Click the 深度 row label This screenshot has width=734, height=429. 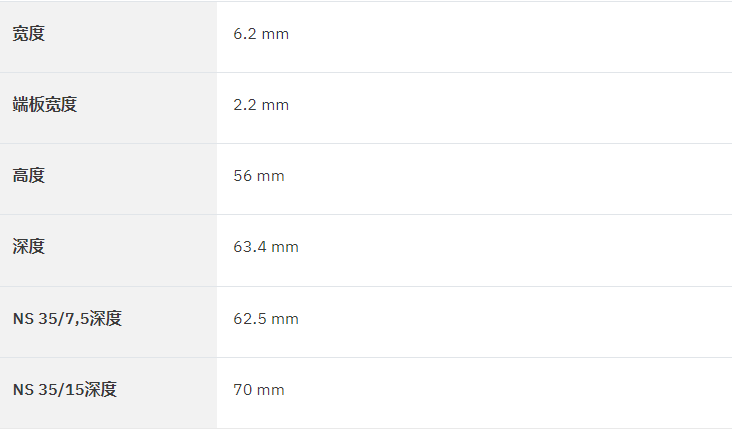(29, 246)
